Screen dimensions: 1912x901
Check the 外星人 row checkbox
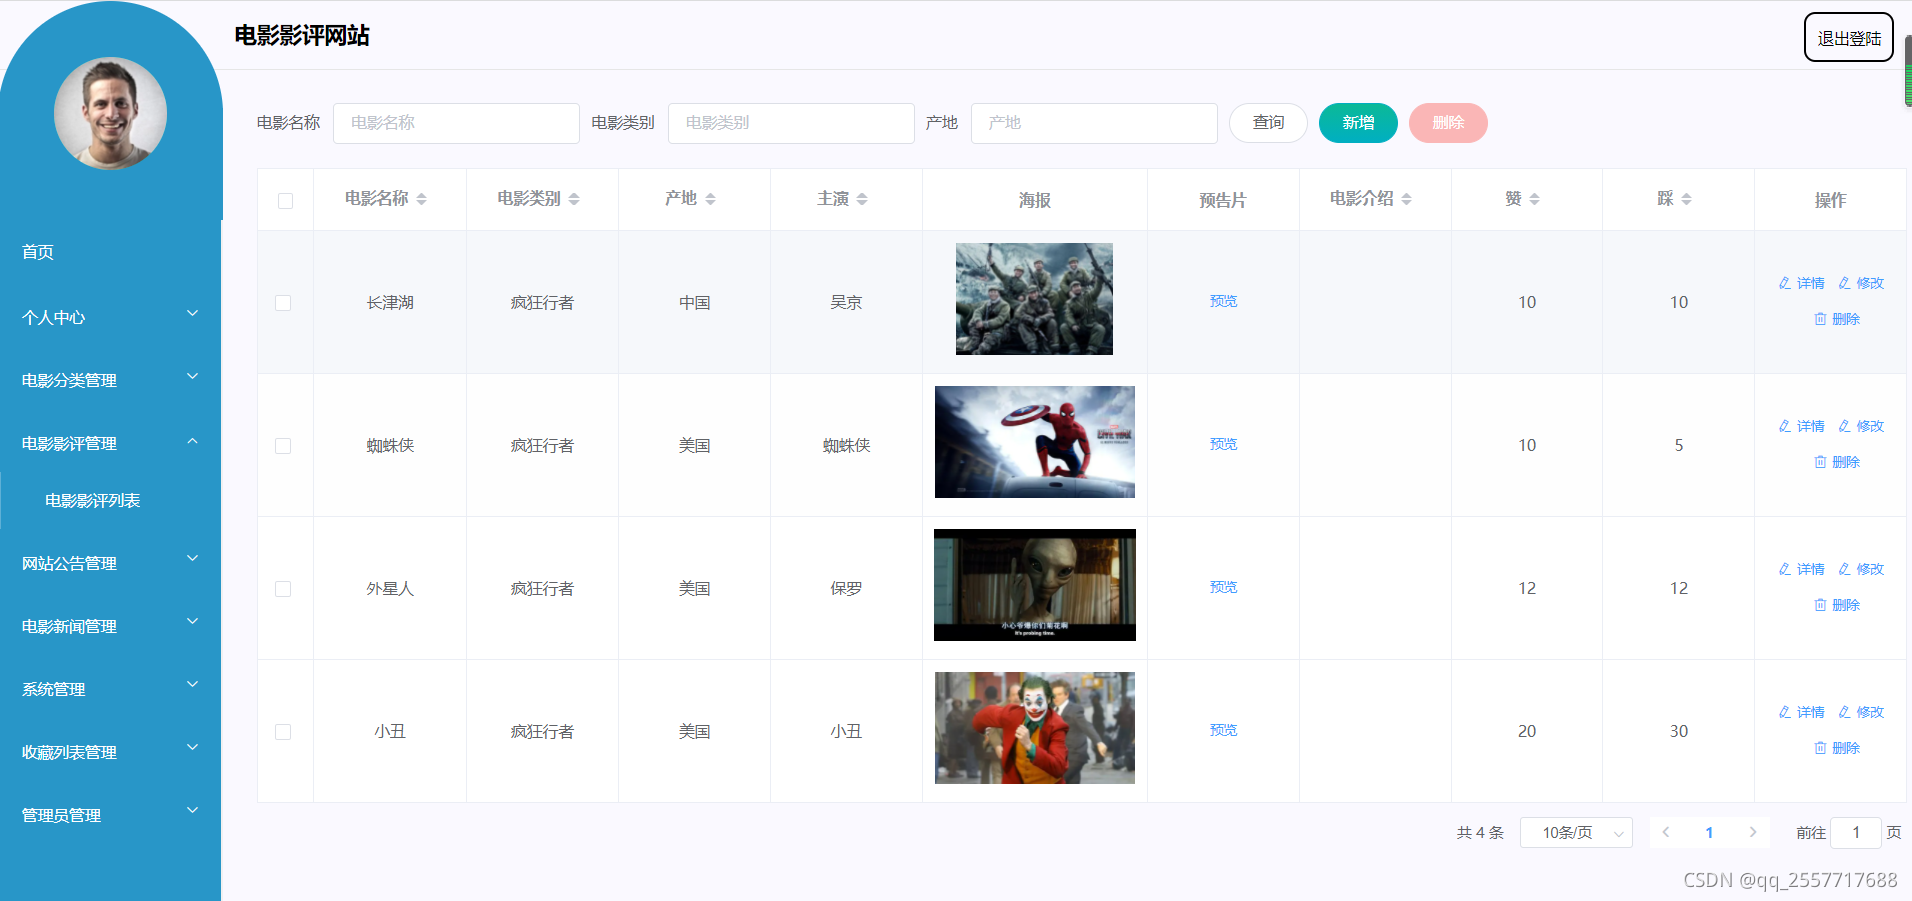click(283, 589)
